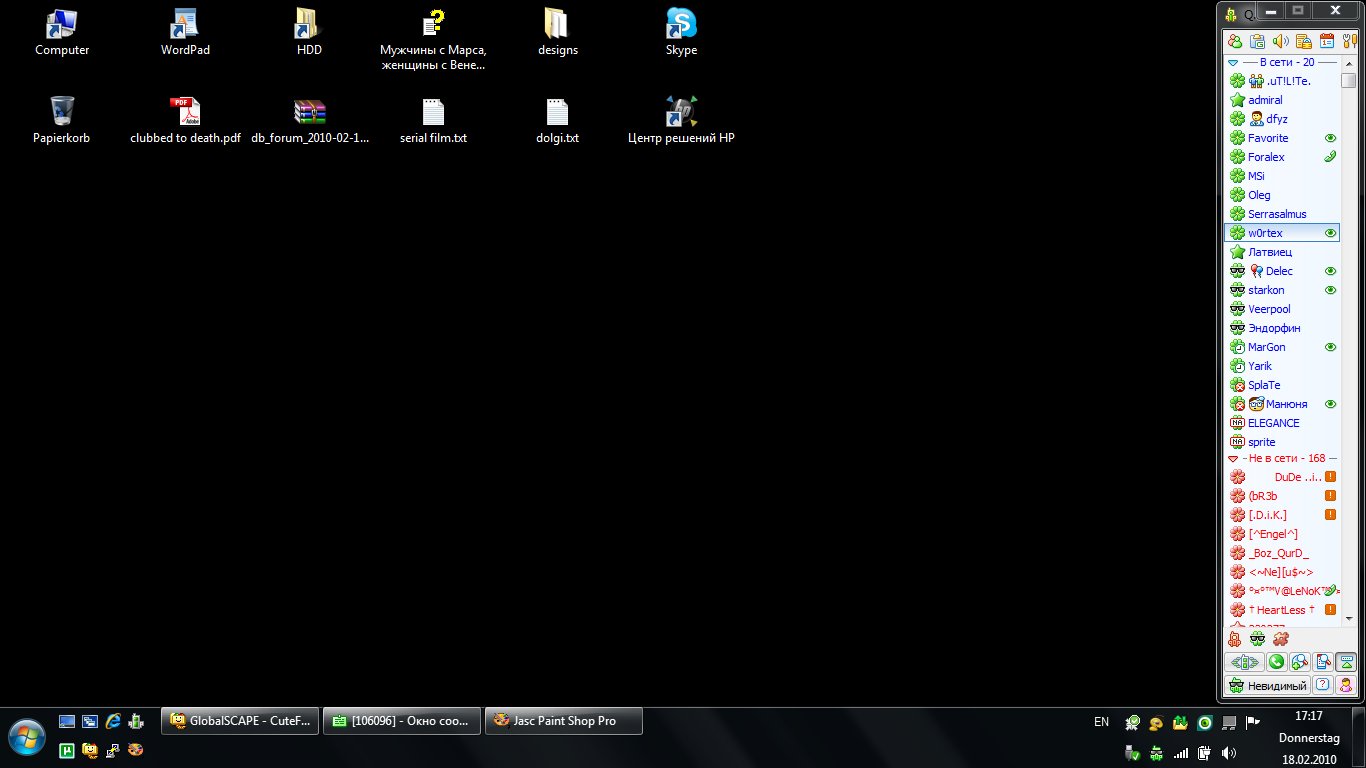Click the question mark help button
The width and height of the screenshot is (1366, 768).
1322,685
